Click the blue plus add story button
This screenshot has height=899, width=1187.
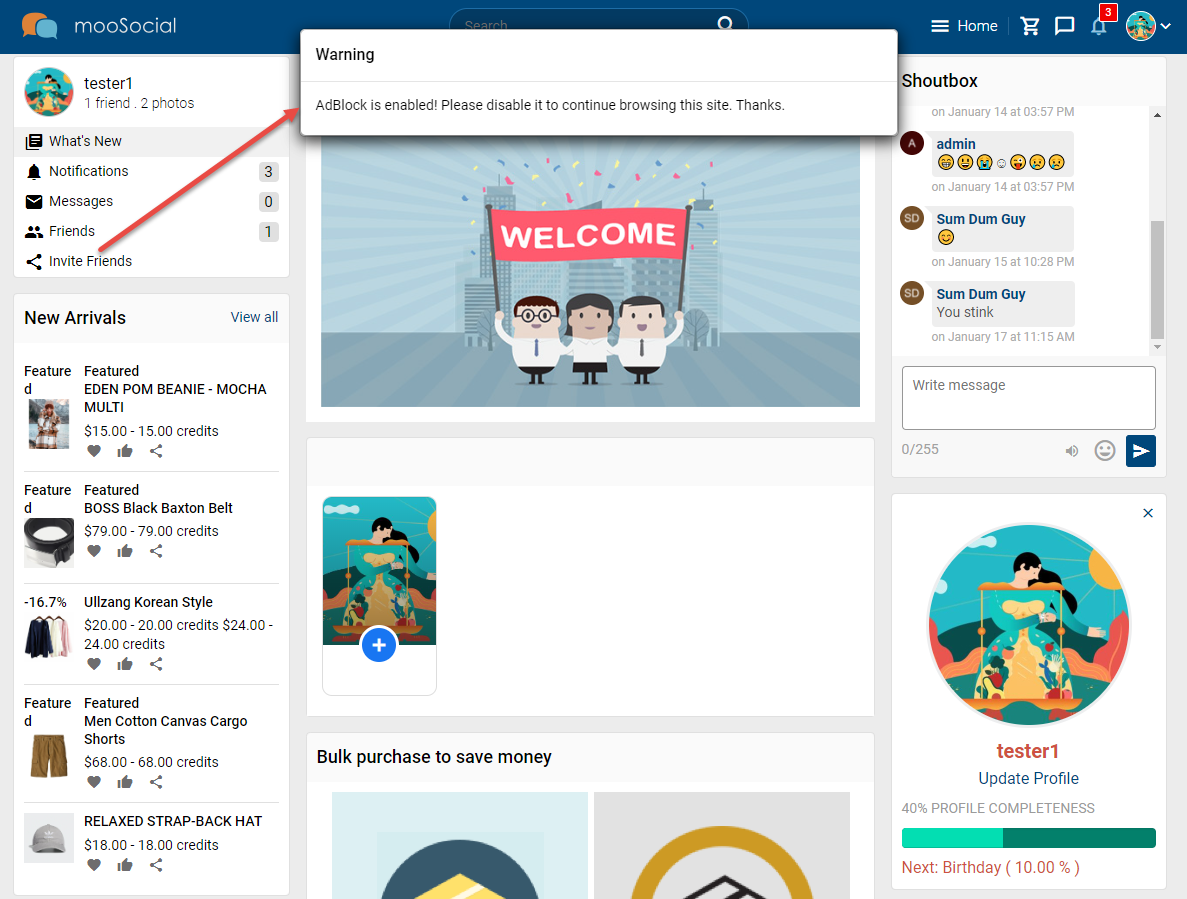point(379,645)
